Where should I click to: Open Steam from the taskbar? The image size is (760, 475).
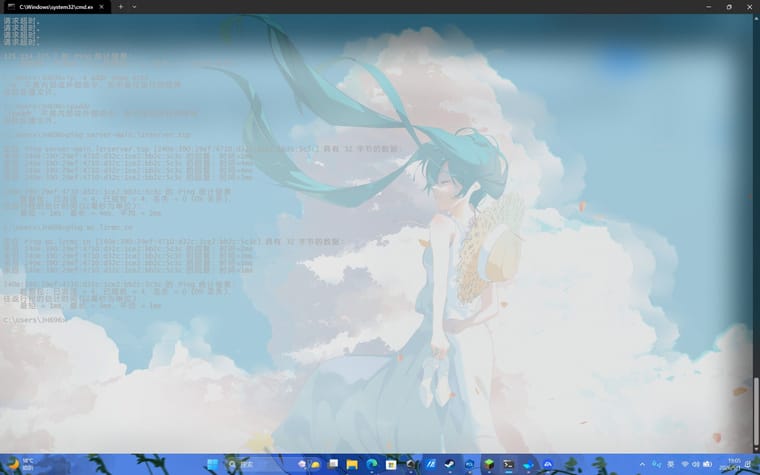point(450,464)
